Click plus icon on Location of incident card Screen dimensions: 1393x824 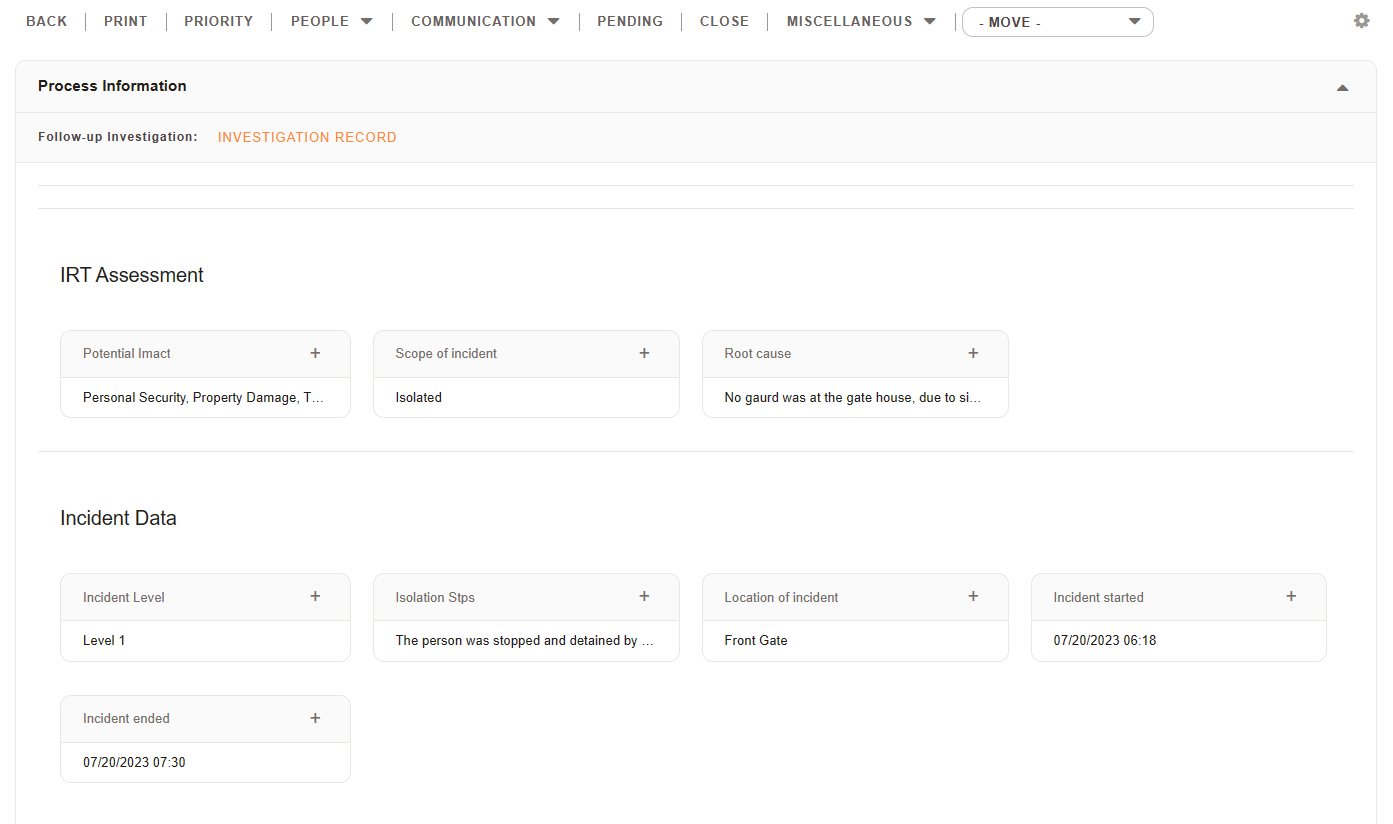point(973,596)
